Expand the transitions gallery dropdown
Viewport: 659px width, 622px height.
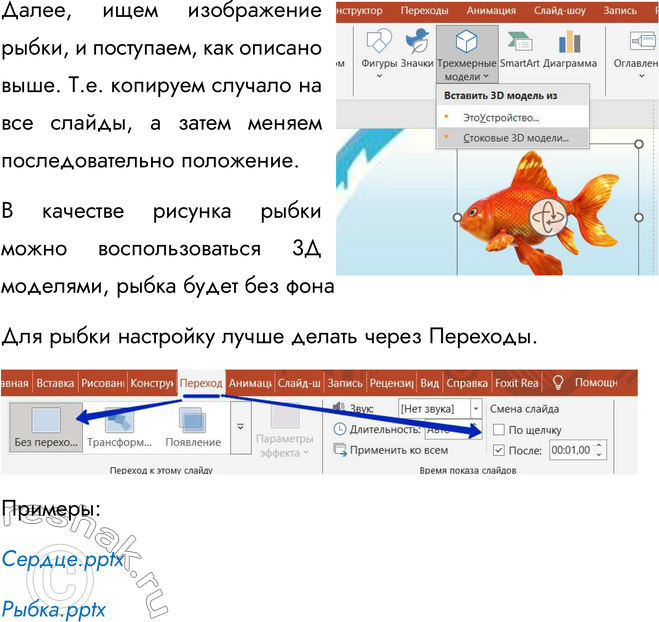coord(239,425)
